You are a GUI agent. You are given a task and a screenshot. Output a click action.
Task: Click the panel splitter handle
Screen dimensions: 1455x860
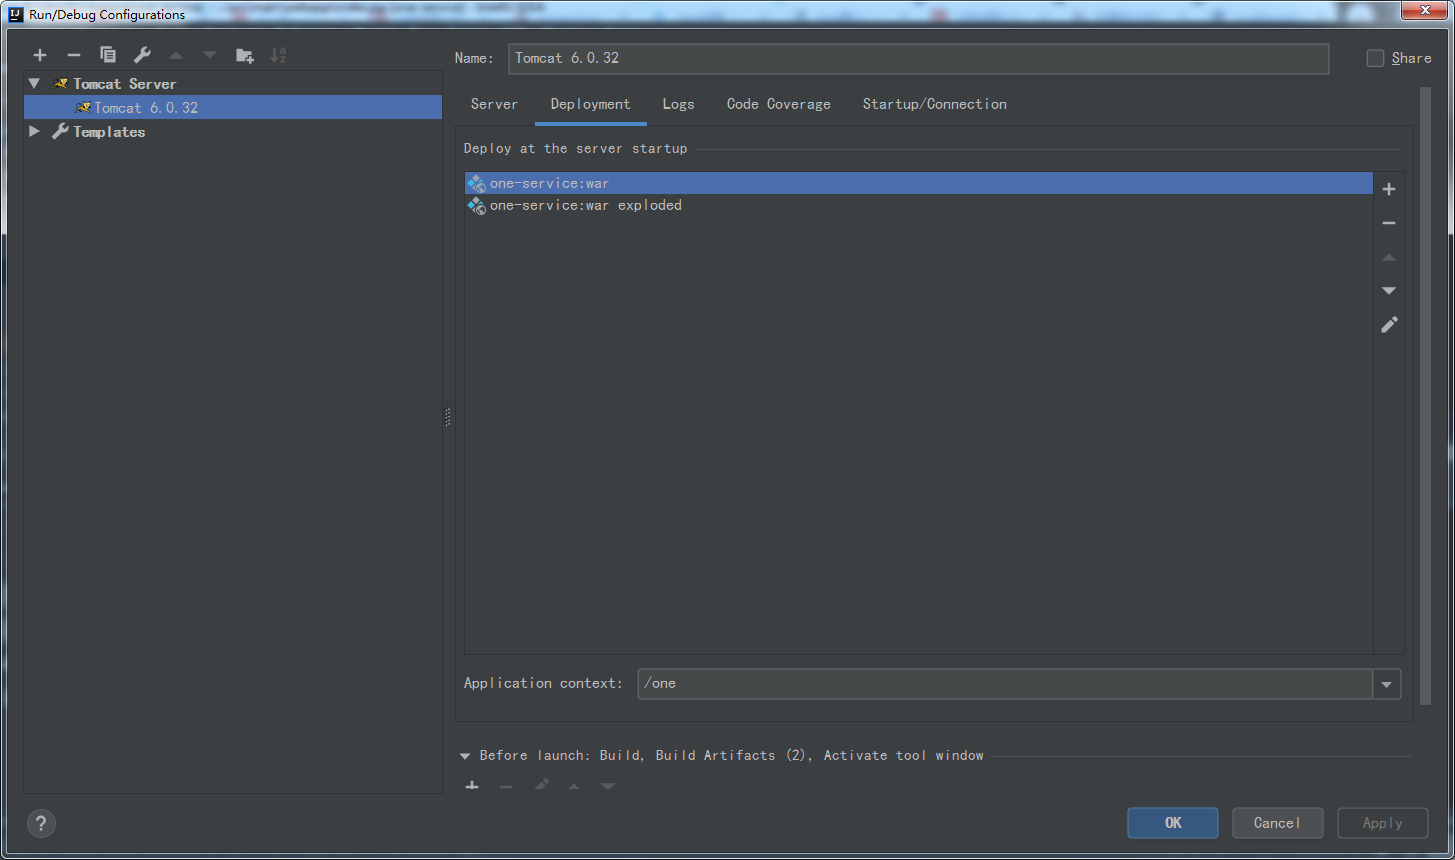pos(447,418)
